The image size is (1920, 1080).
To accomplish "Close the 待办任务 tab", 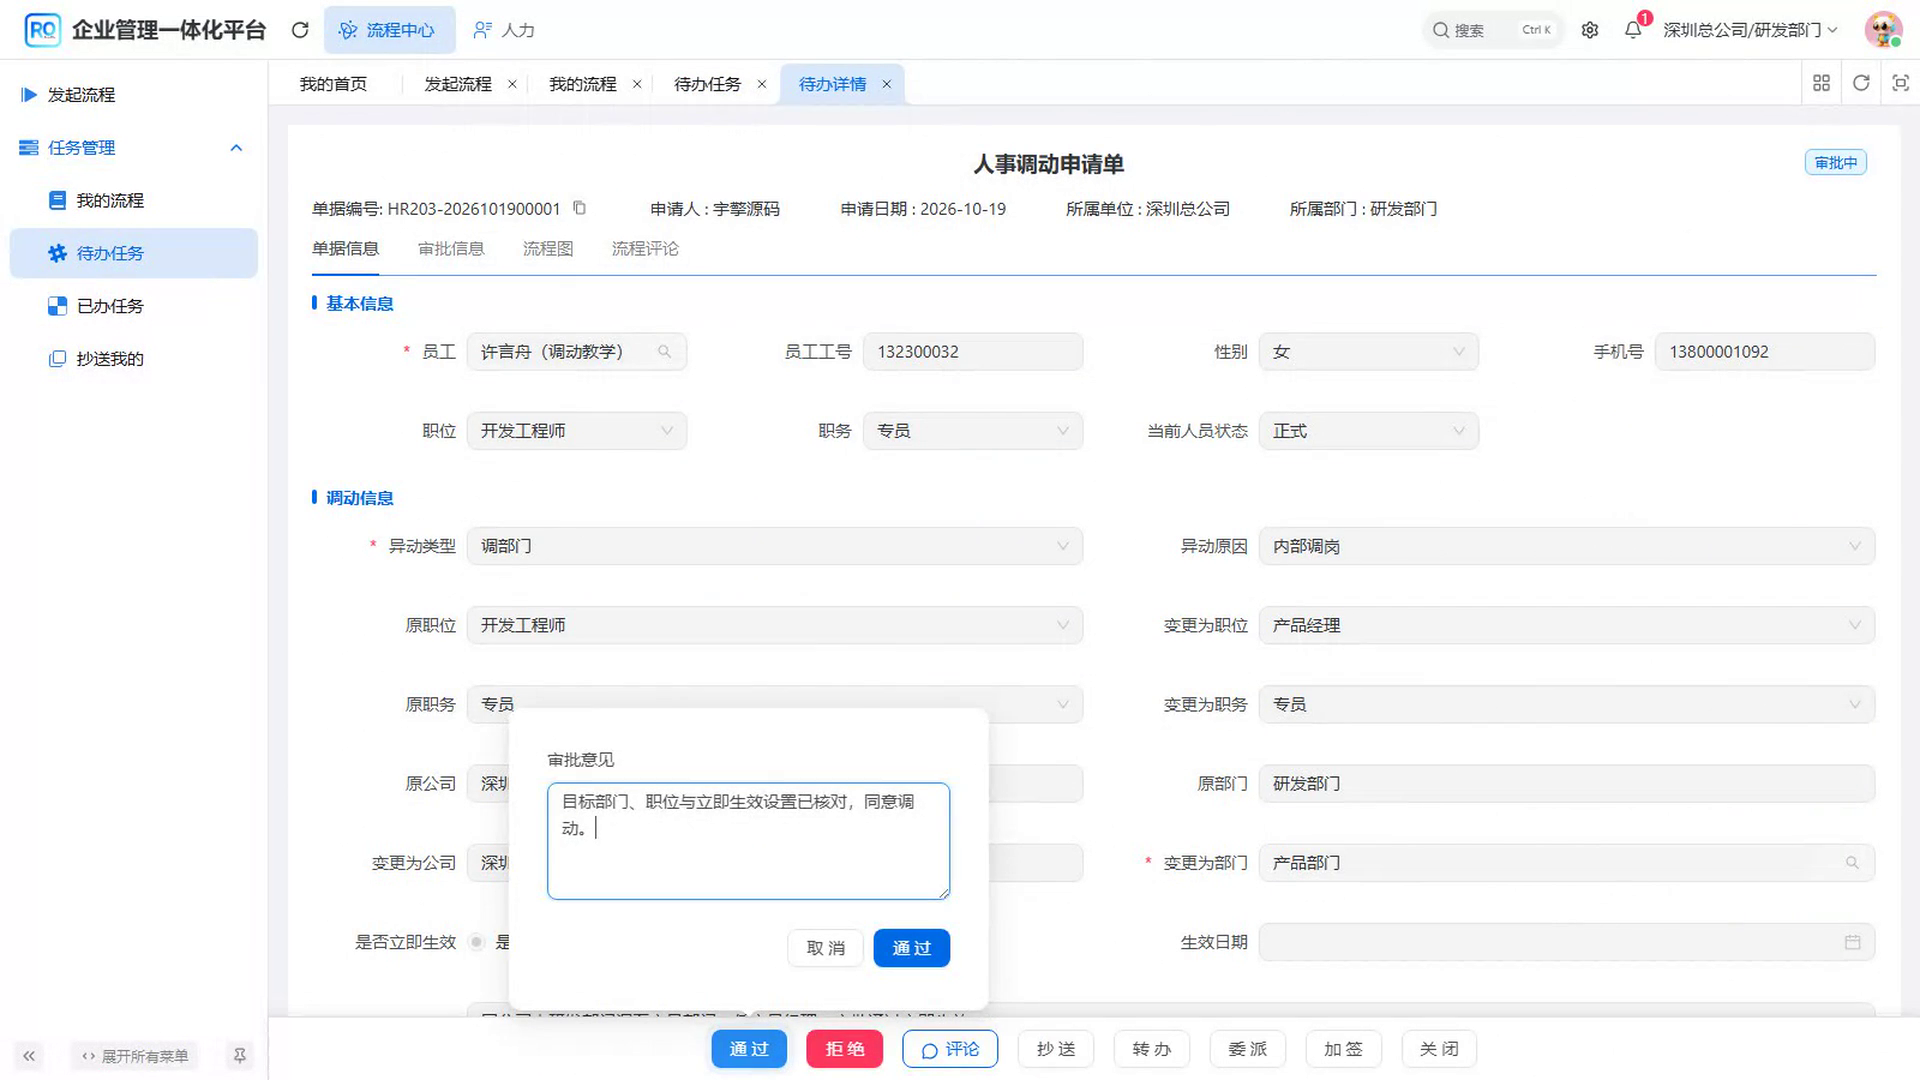I will [762, 84].
